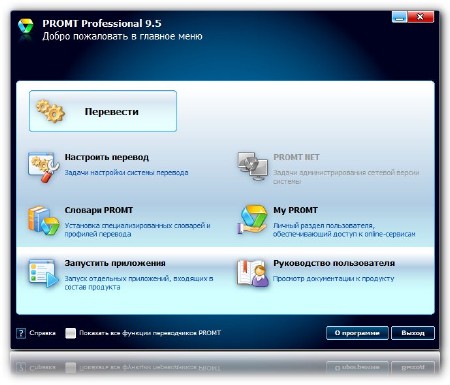Screen dimensions: 450x385
Task: Open the О программе button
Action: pyautogui.click(x=357, y=333)
